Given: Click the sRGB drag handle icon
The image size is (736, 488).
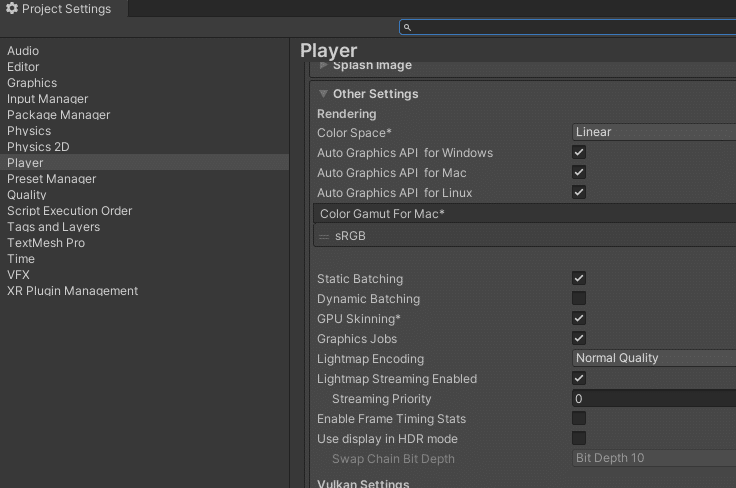Looking at the screenshot, I should tap(324, 236).
